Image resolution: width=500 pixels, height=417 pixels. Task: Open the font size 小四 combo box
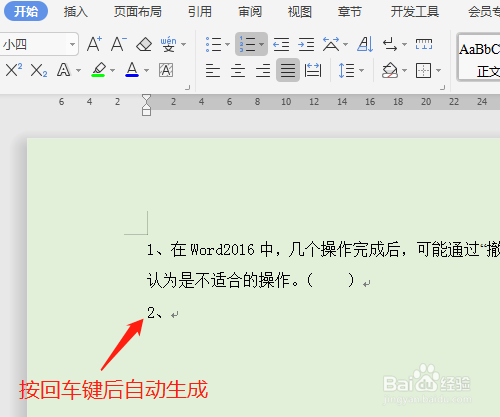coord(39,44)
